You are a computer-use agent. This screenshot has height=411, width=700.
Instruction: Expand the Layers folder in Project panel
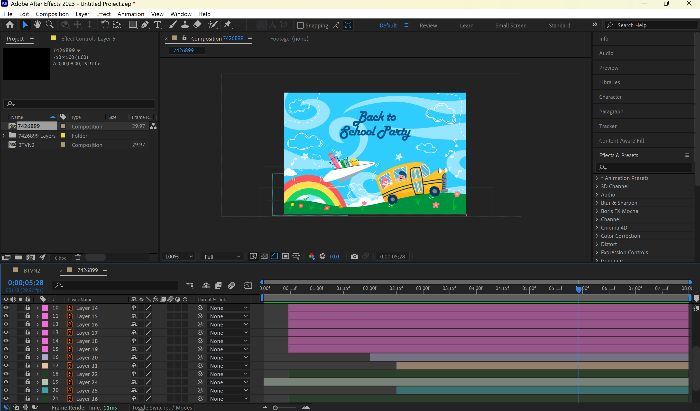(4, 136)
